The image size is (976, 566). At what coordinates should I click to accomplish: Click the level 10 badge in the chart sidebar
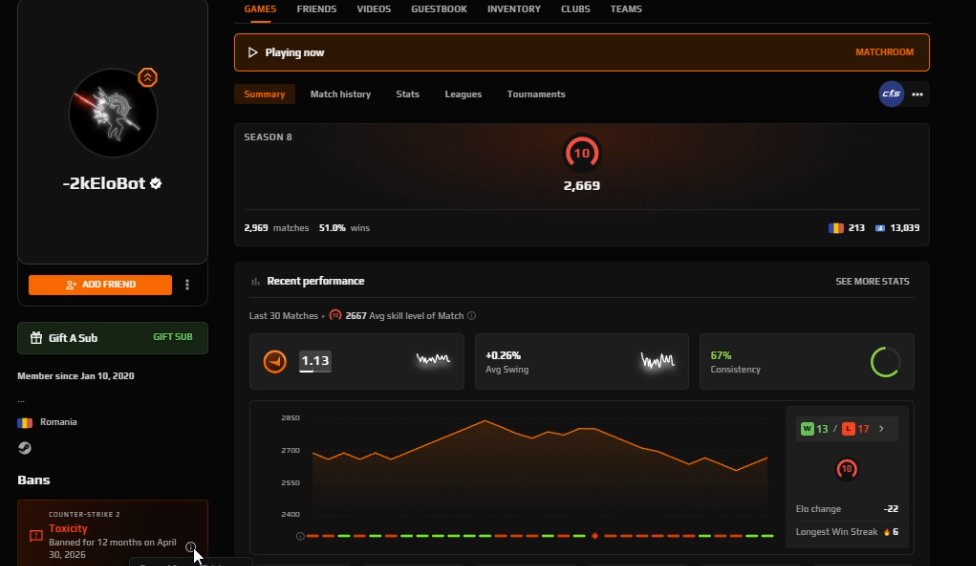(x=846, y=469)
